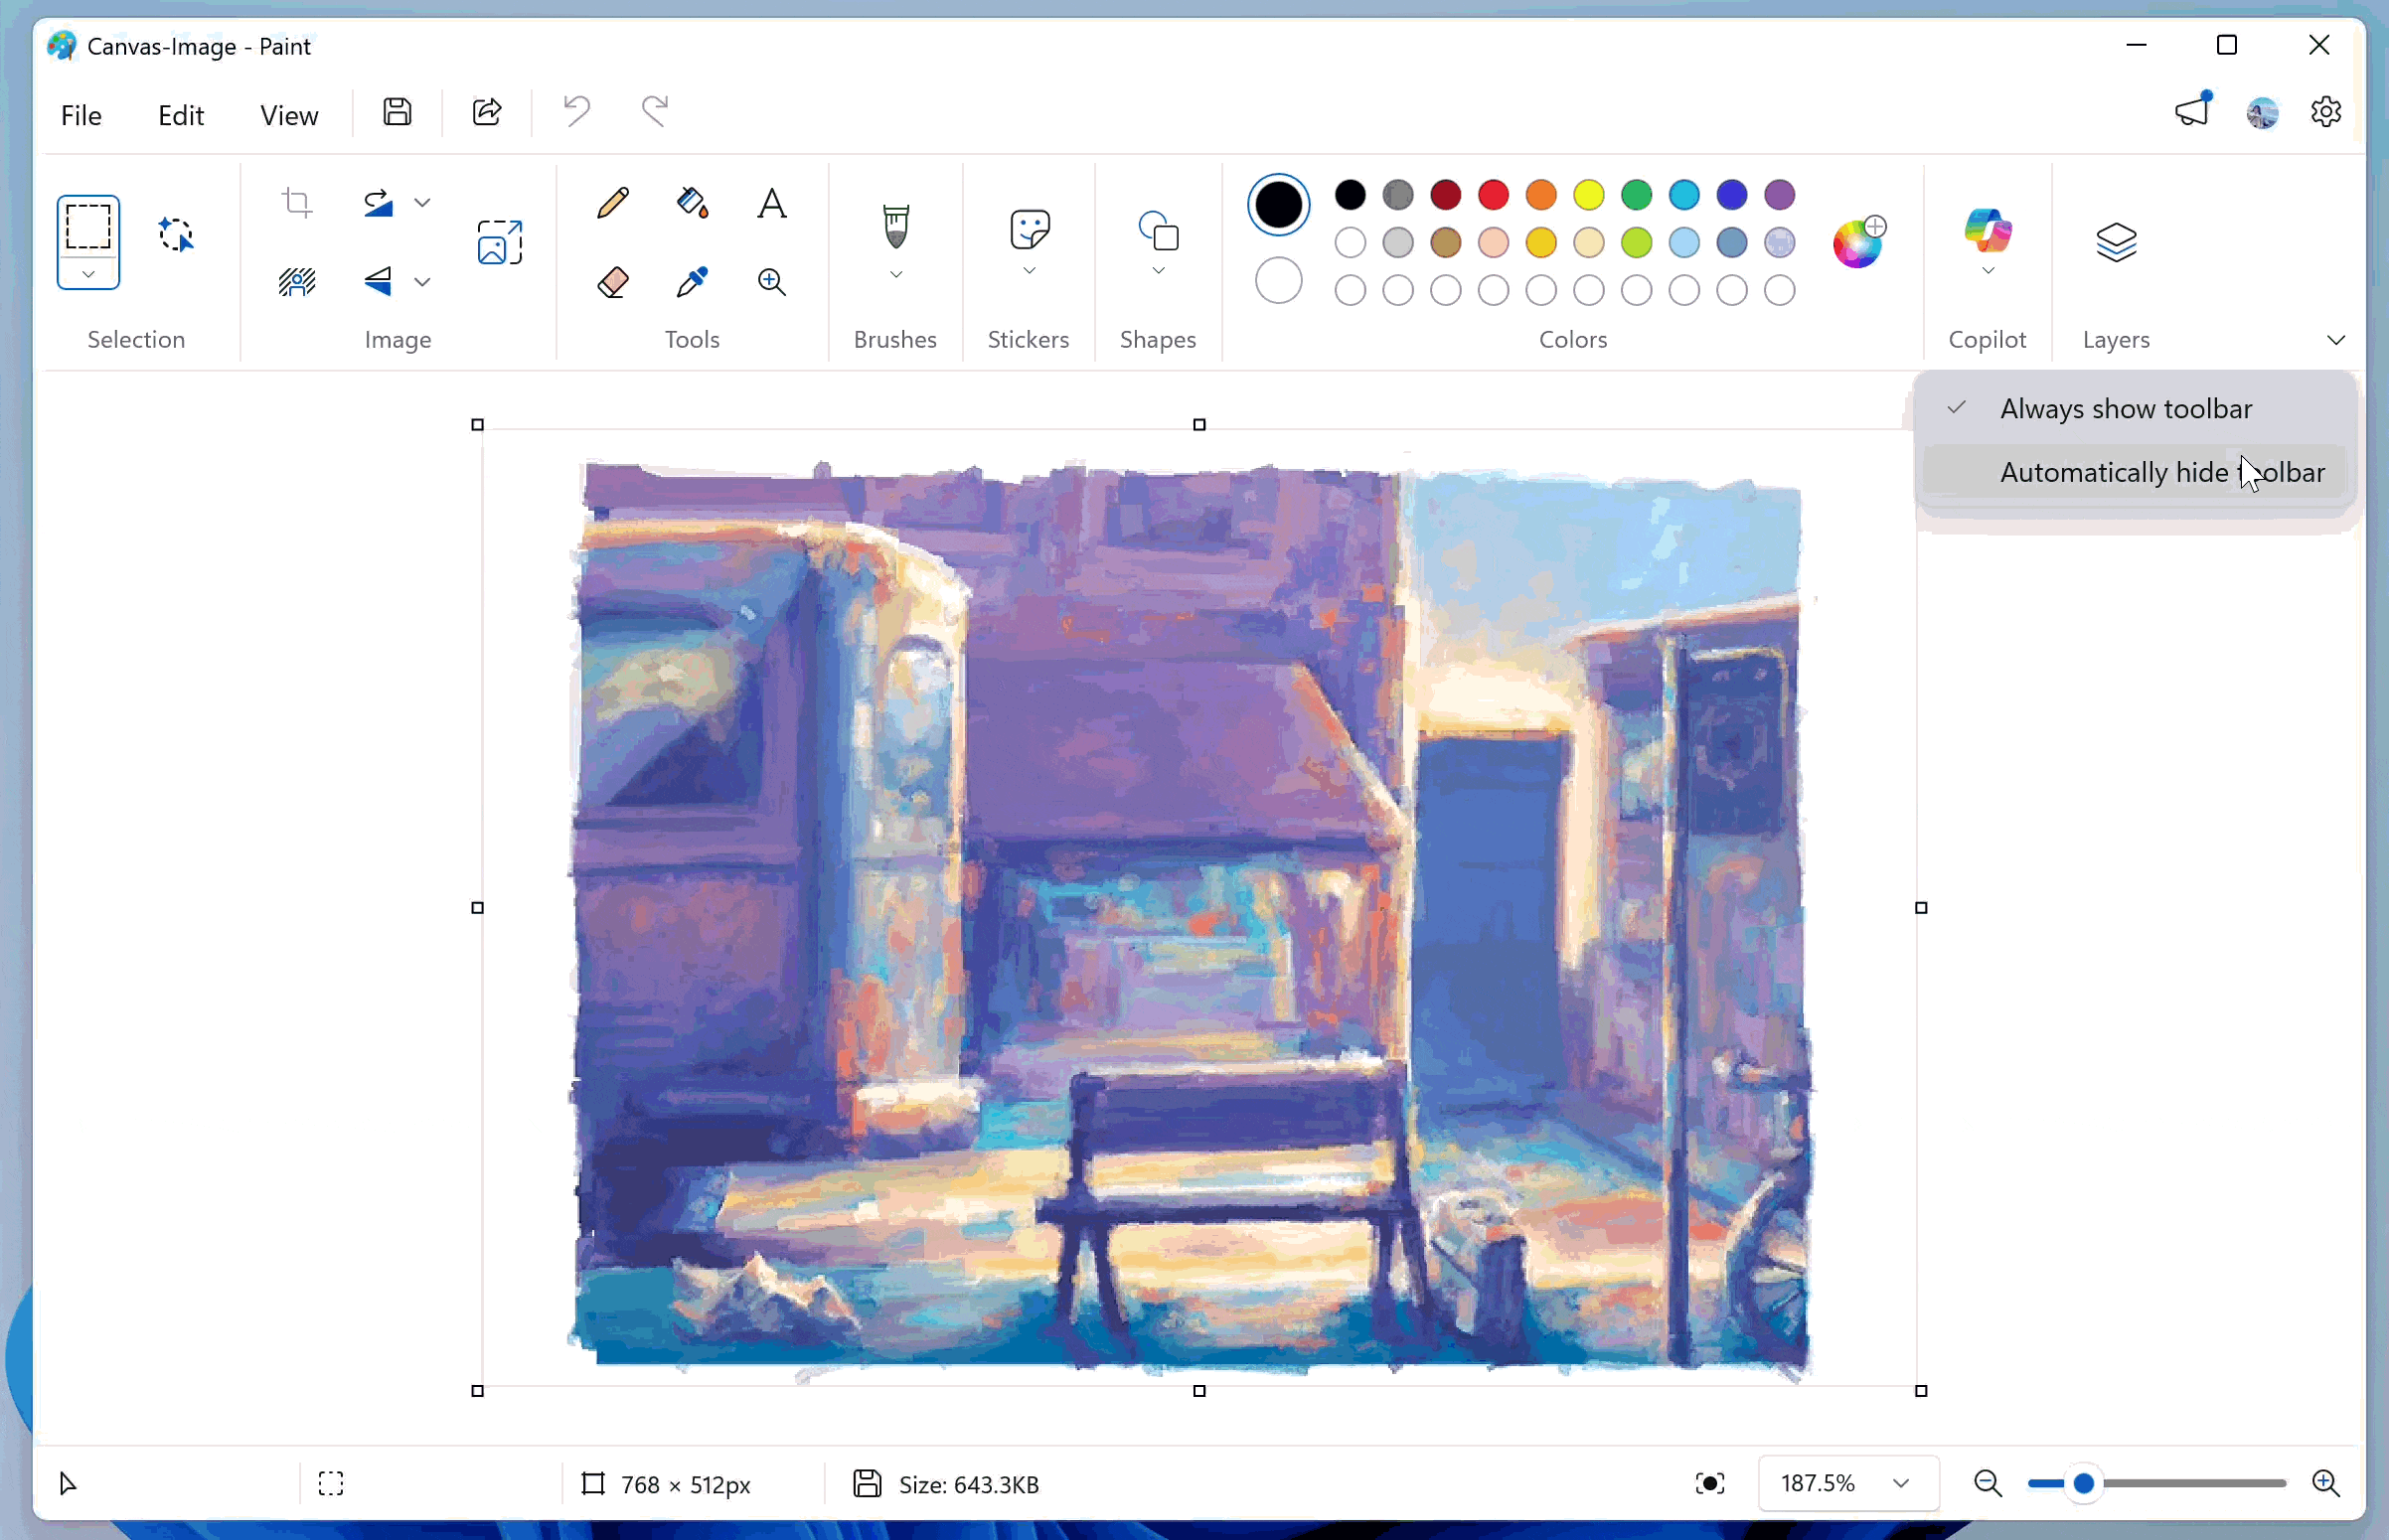The width and height of the screenshot is (2389, 1540).
Task: Activate the Eraser tool
Action: pos(613,283)
